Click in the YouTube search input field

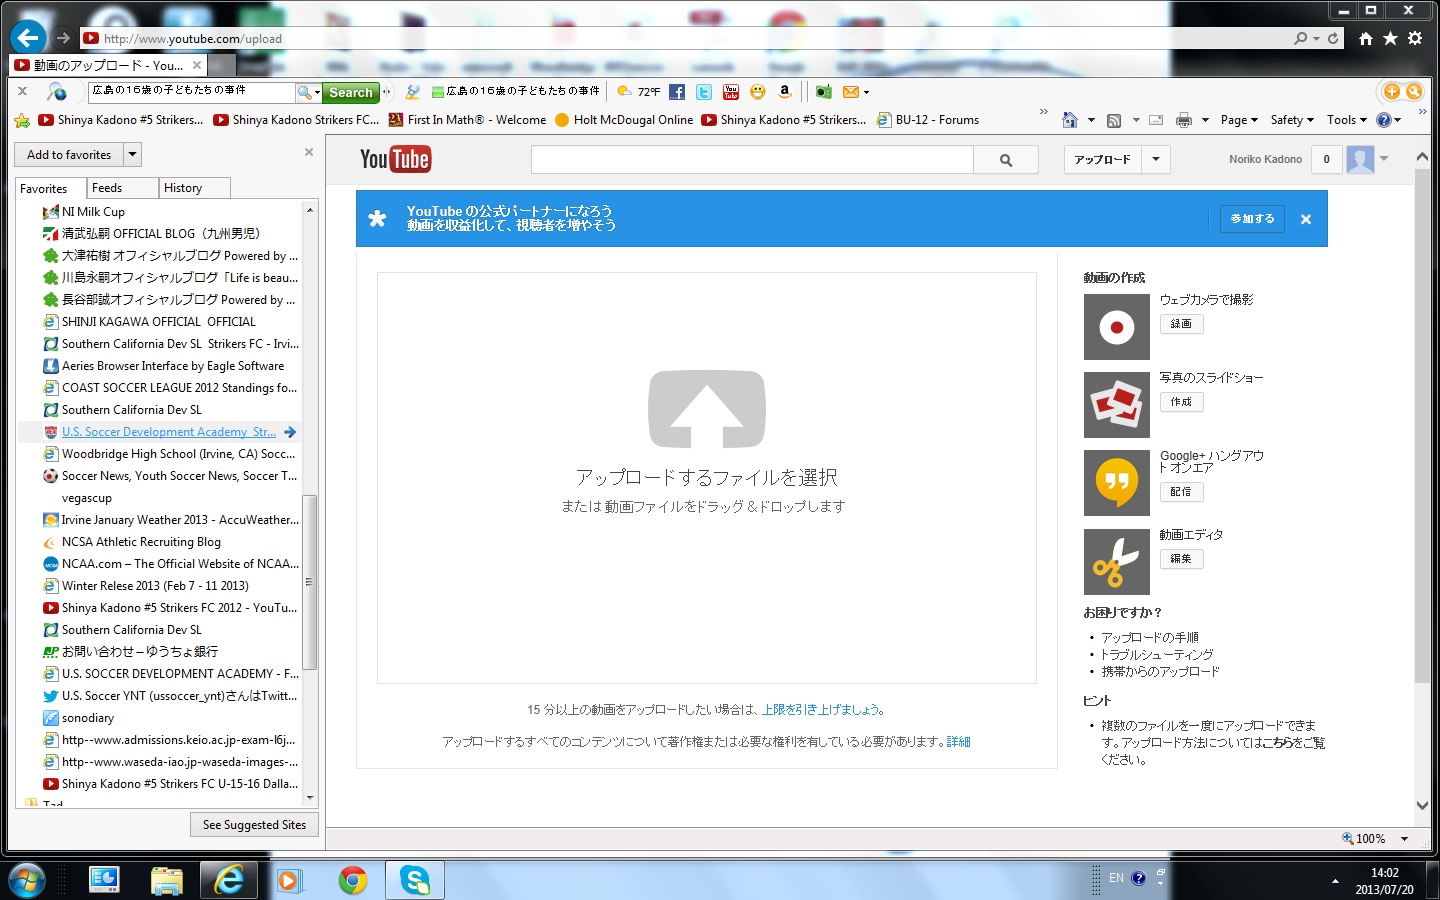[752, 160]
